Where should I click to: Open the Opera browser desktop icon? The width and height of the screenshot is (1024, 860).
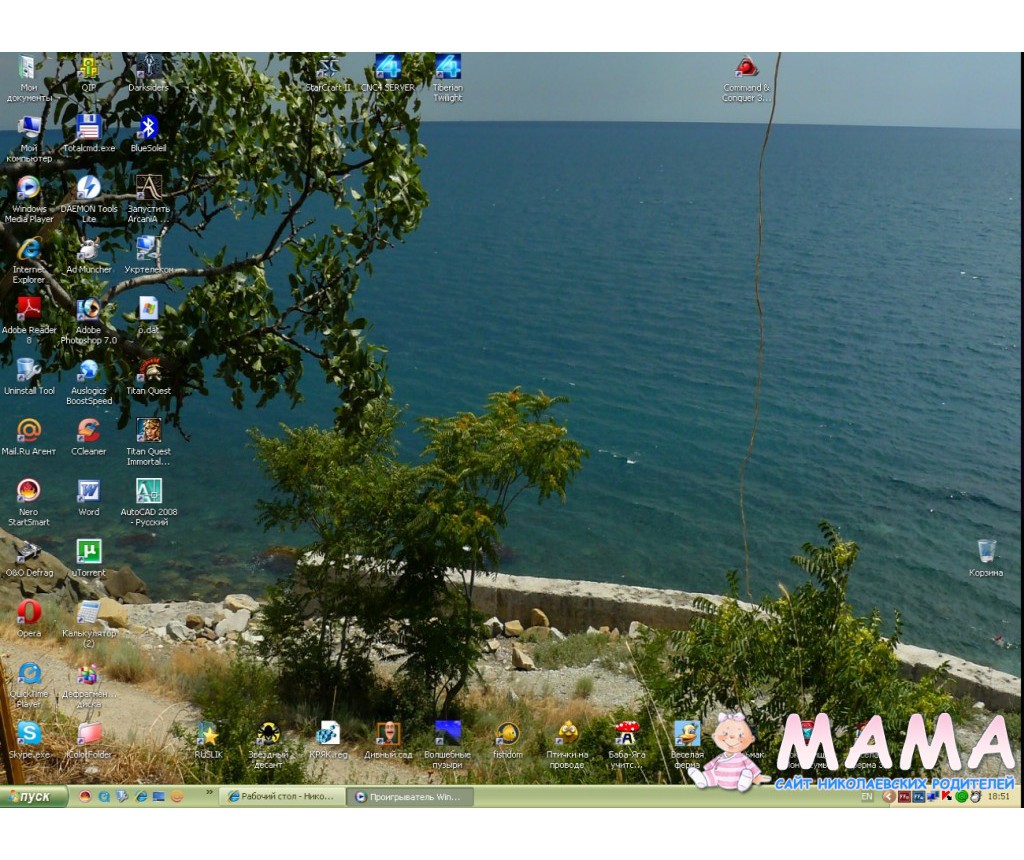pyautogui.click(x=29, y=612)
